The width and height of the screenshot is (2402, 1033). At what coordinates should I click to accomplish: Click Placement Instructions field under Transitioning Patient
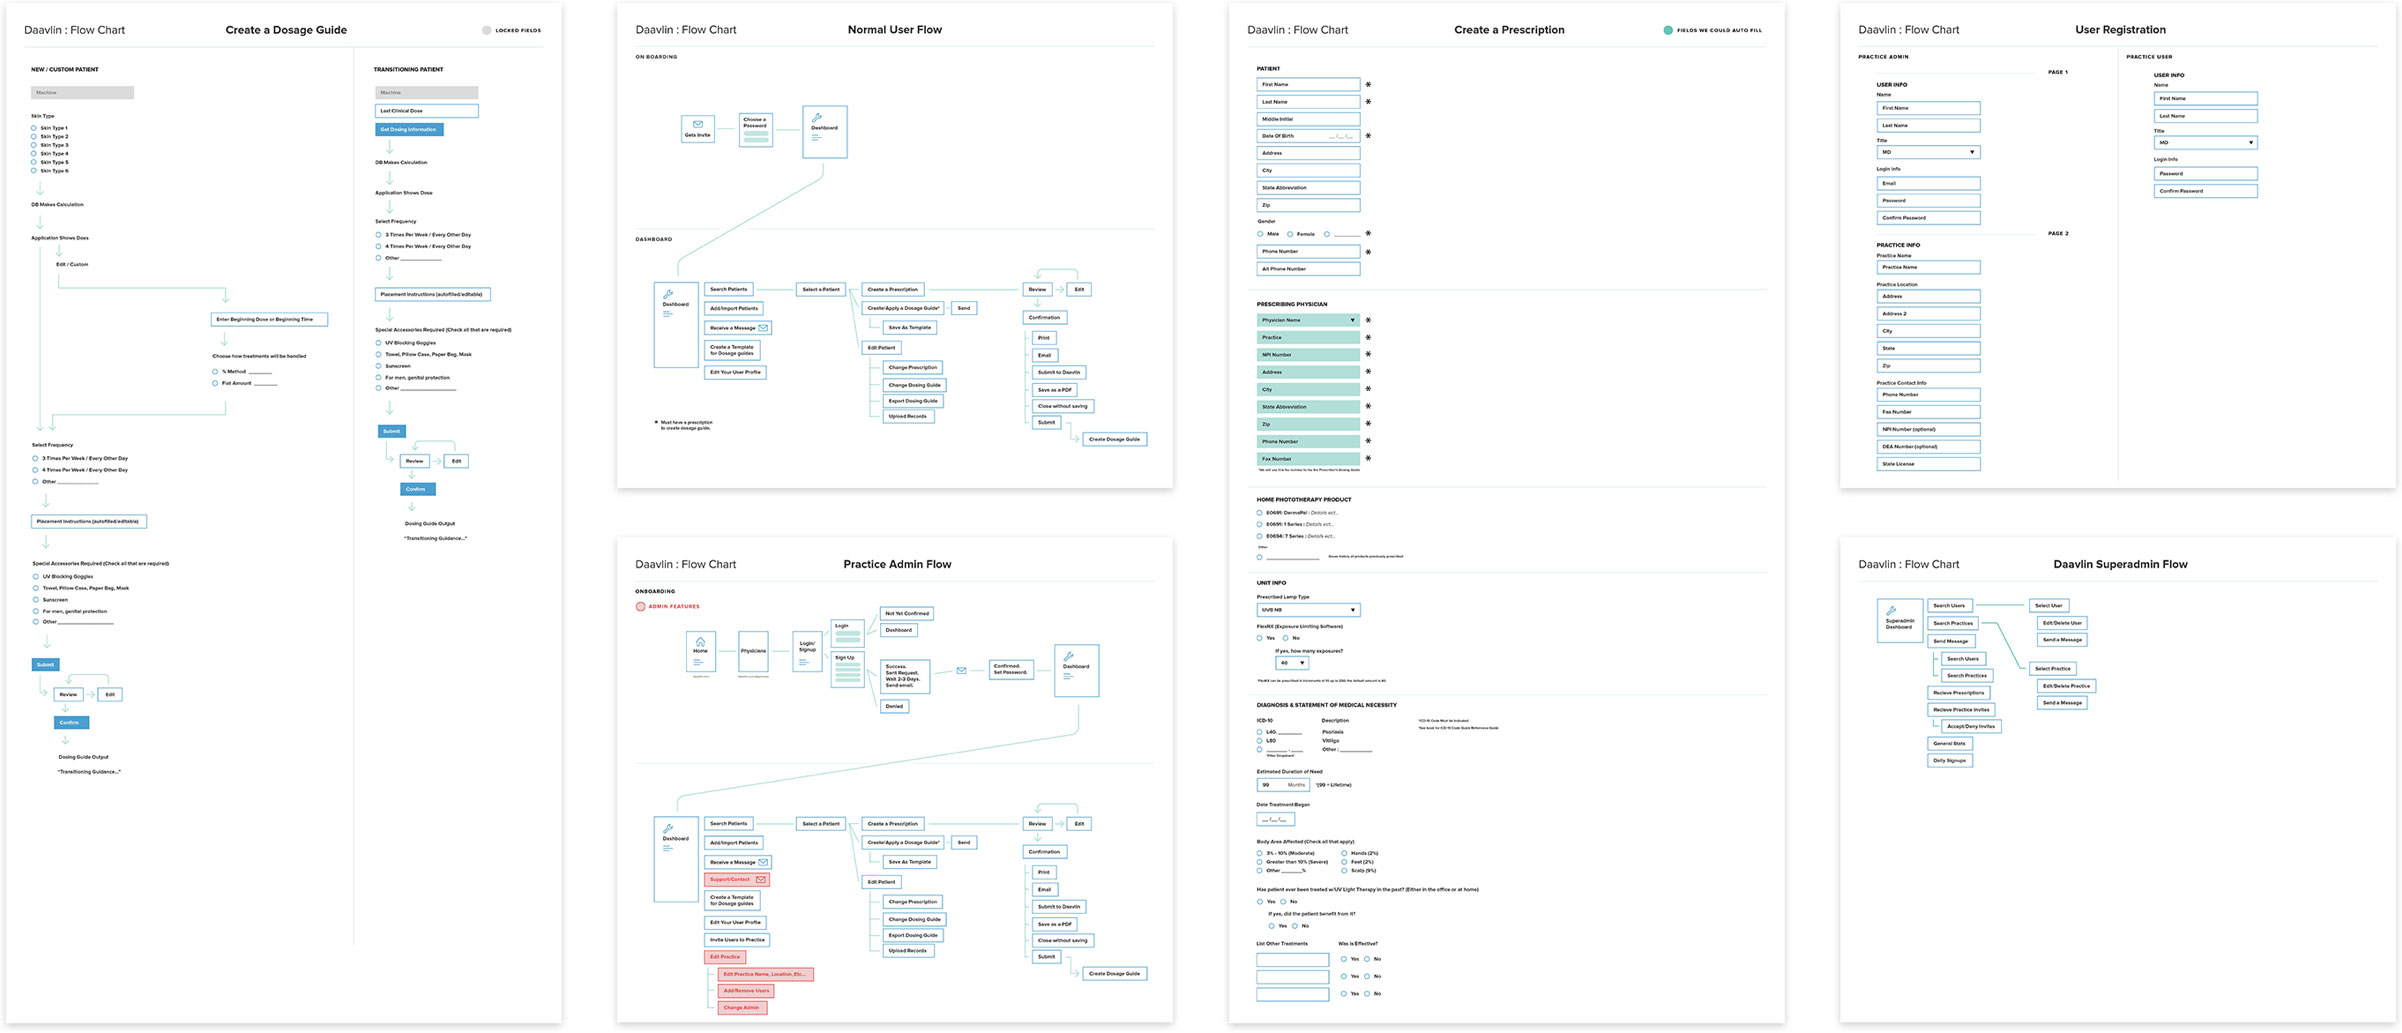[432, 295]
